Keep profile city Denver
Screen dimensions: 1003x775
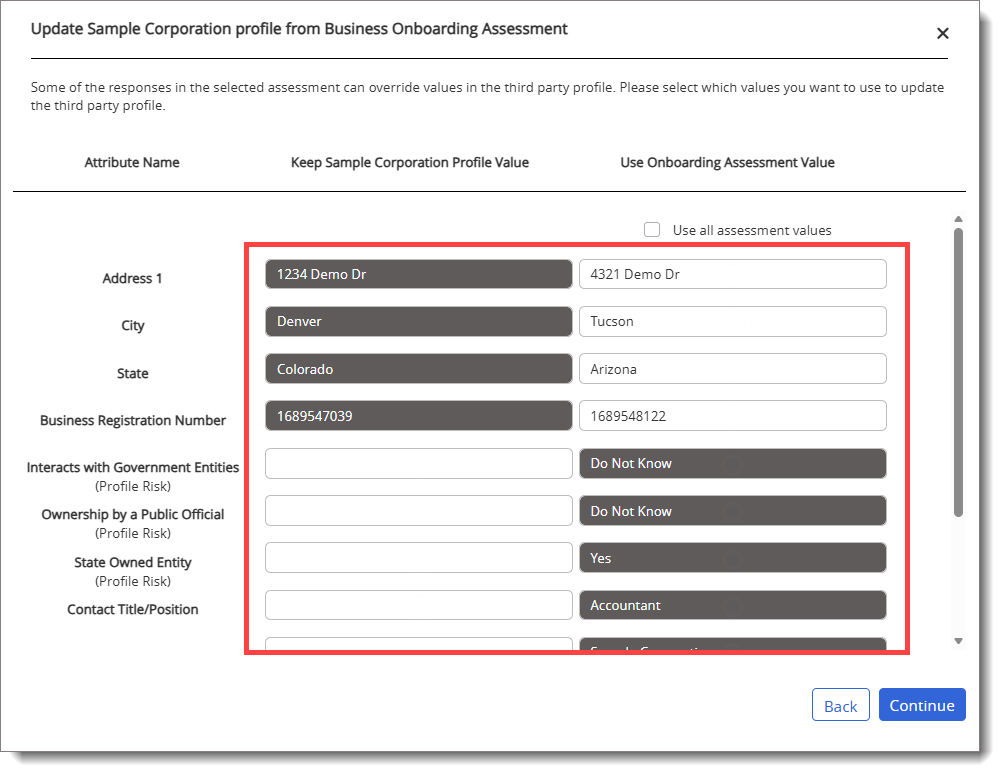(418, 321)
